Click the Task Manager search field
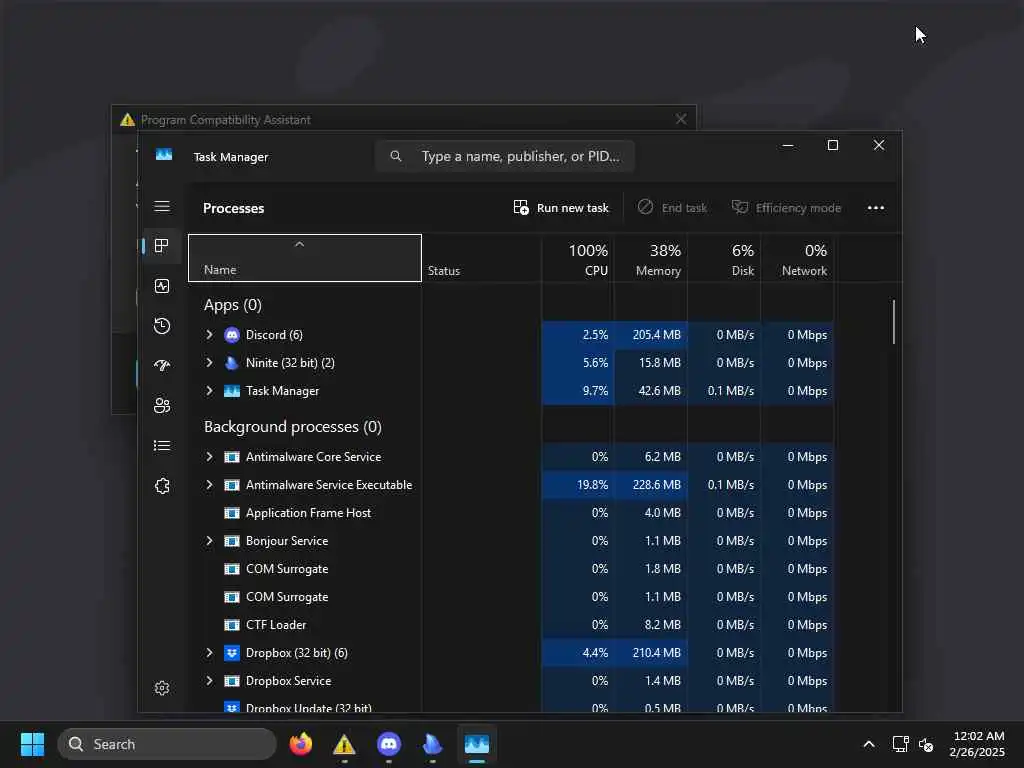This screenshot has height=768, width=1024. [x=505, y=156]
